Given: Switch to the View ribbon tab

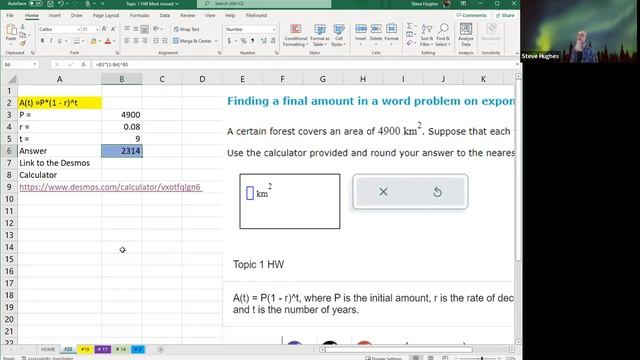Looking at the screenshot, I should tap(210, 16).
